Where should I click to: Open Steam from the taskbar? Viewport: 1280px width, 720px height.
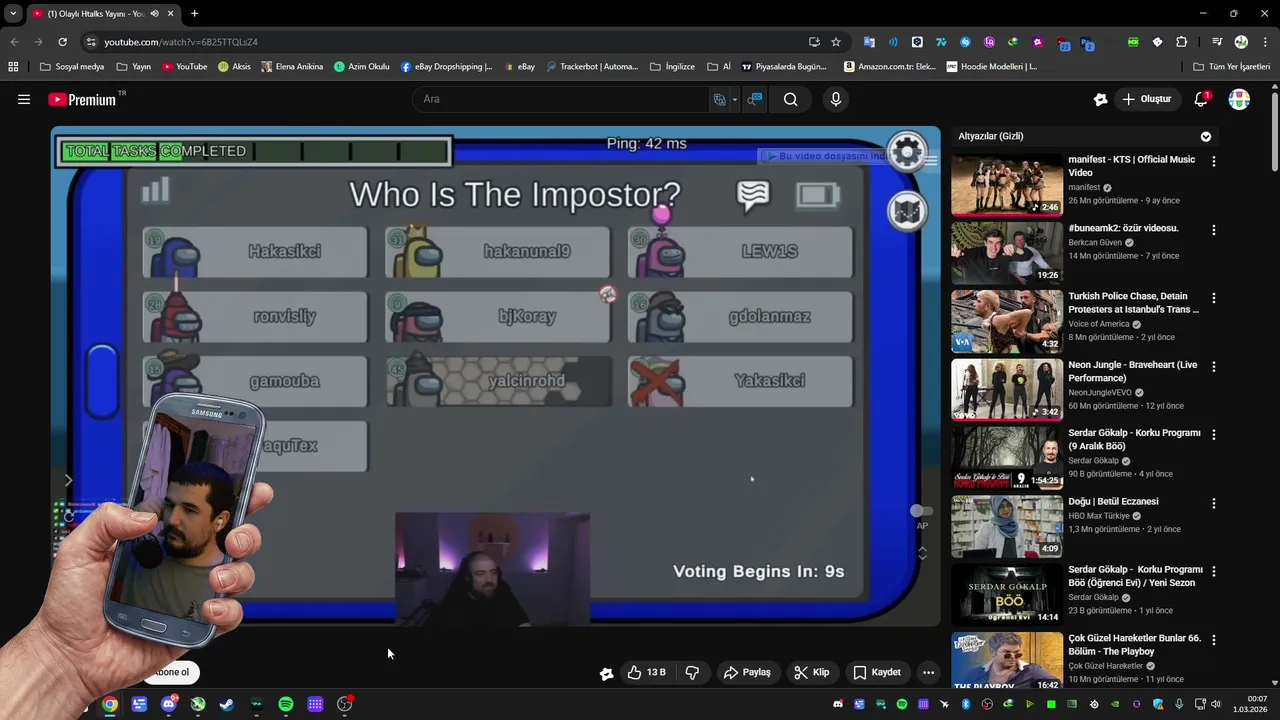(x=227, y=704)
